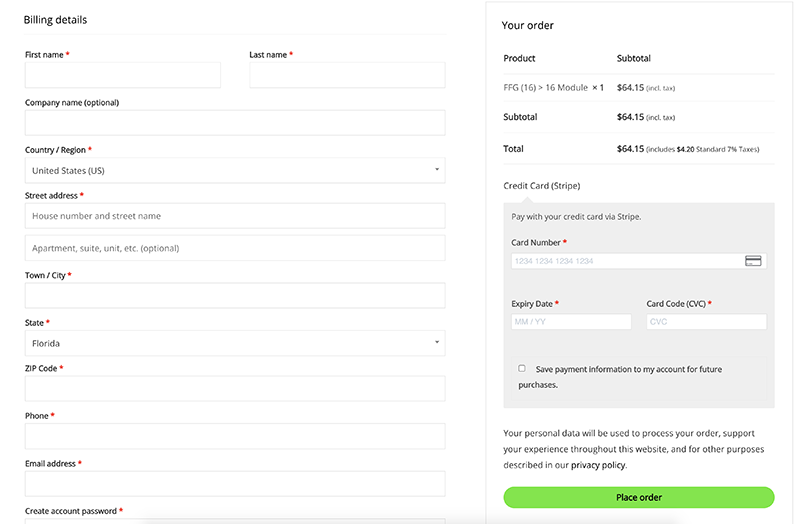The image size is (800, 524).
Task: Focus the Town / City input
Action: coord(235,295)
